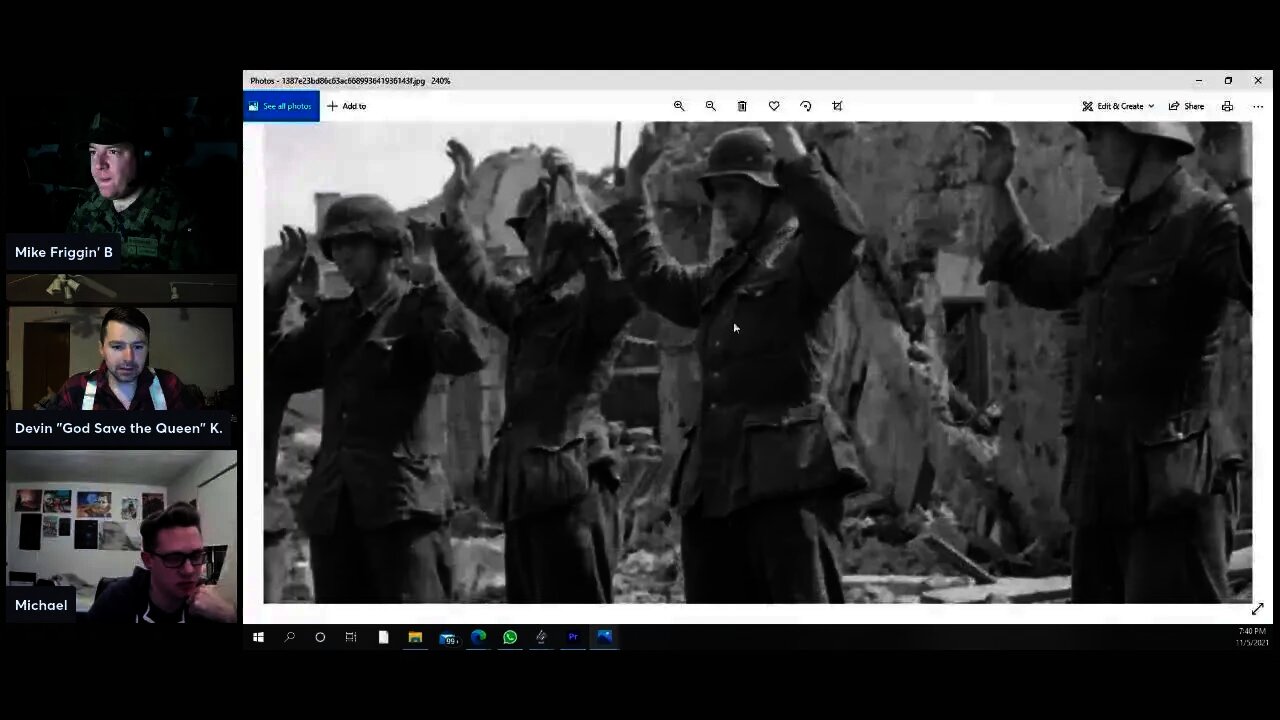Viewport: 1280px width, 720px height.
Task: Launch Microsoft Edge from the taskbar
Action: 479,637
